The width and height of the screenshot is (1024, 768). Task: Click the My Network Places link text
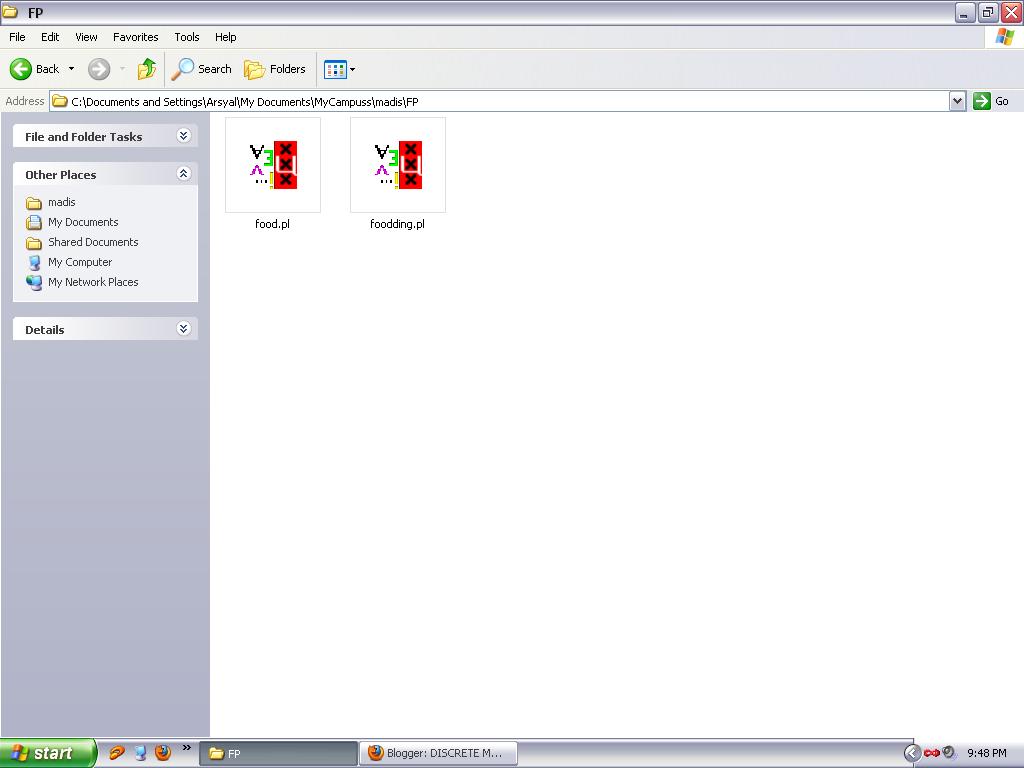(x=93, y=282)
